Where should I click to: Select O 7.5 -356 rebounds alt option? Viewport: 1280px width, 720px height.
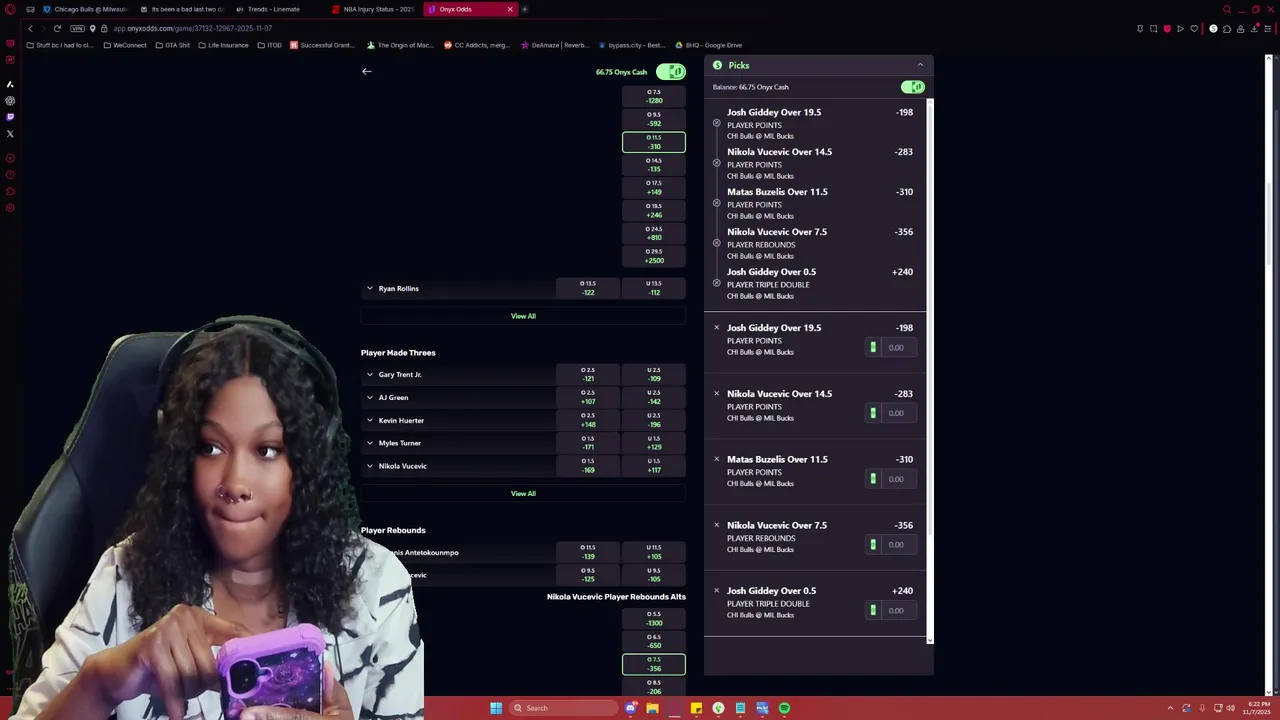[x=653, y=664]
